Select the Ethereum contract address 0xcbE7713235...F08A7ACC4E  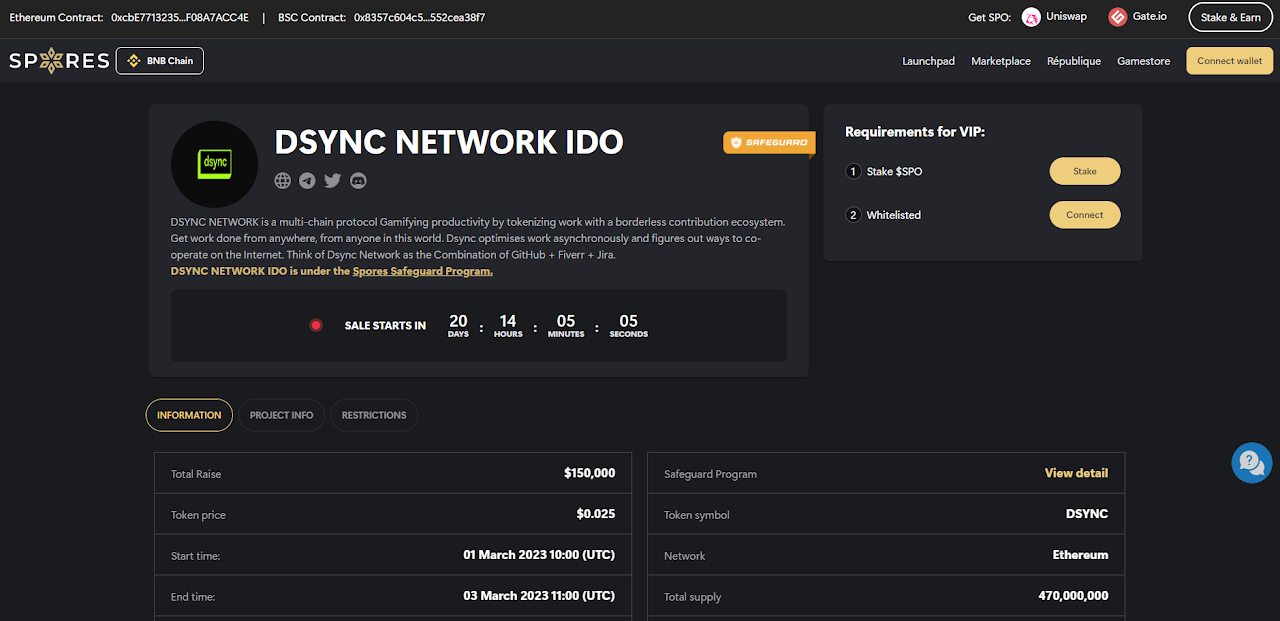tap(180, 18)
